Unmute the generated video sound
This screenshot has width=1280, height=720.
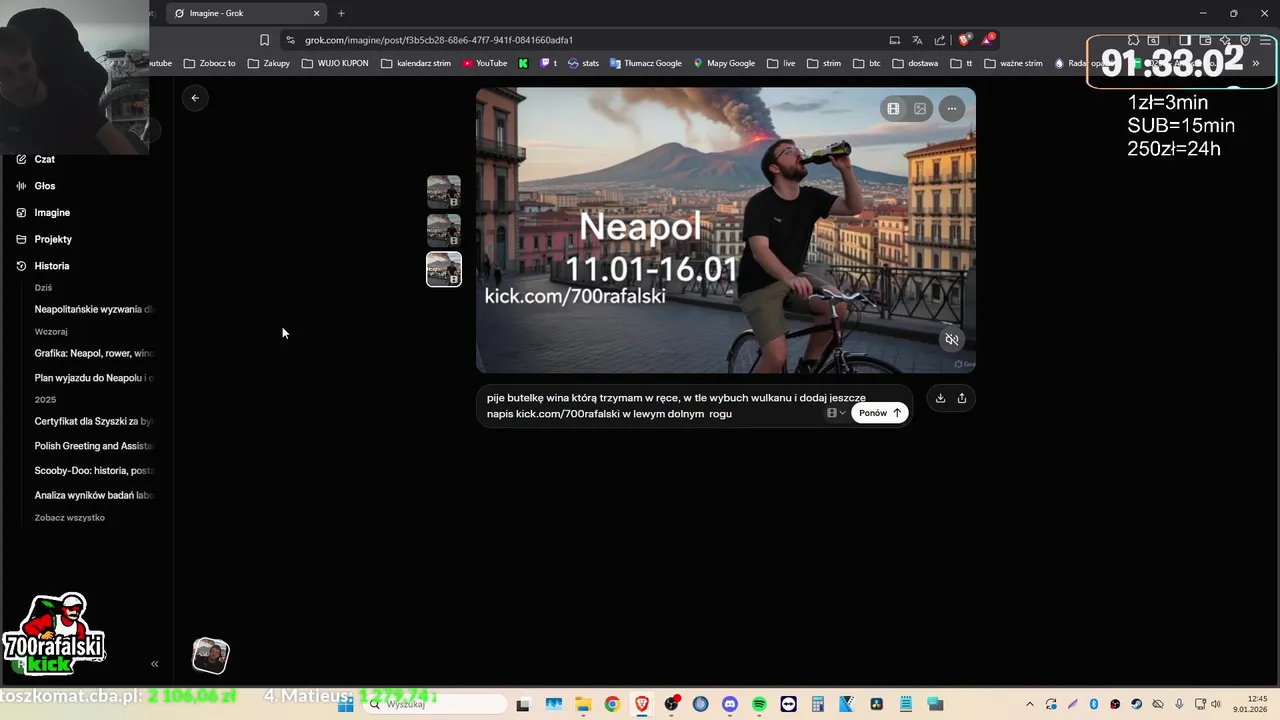click(x=952, y=340)
